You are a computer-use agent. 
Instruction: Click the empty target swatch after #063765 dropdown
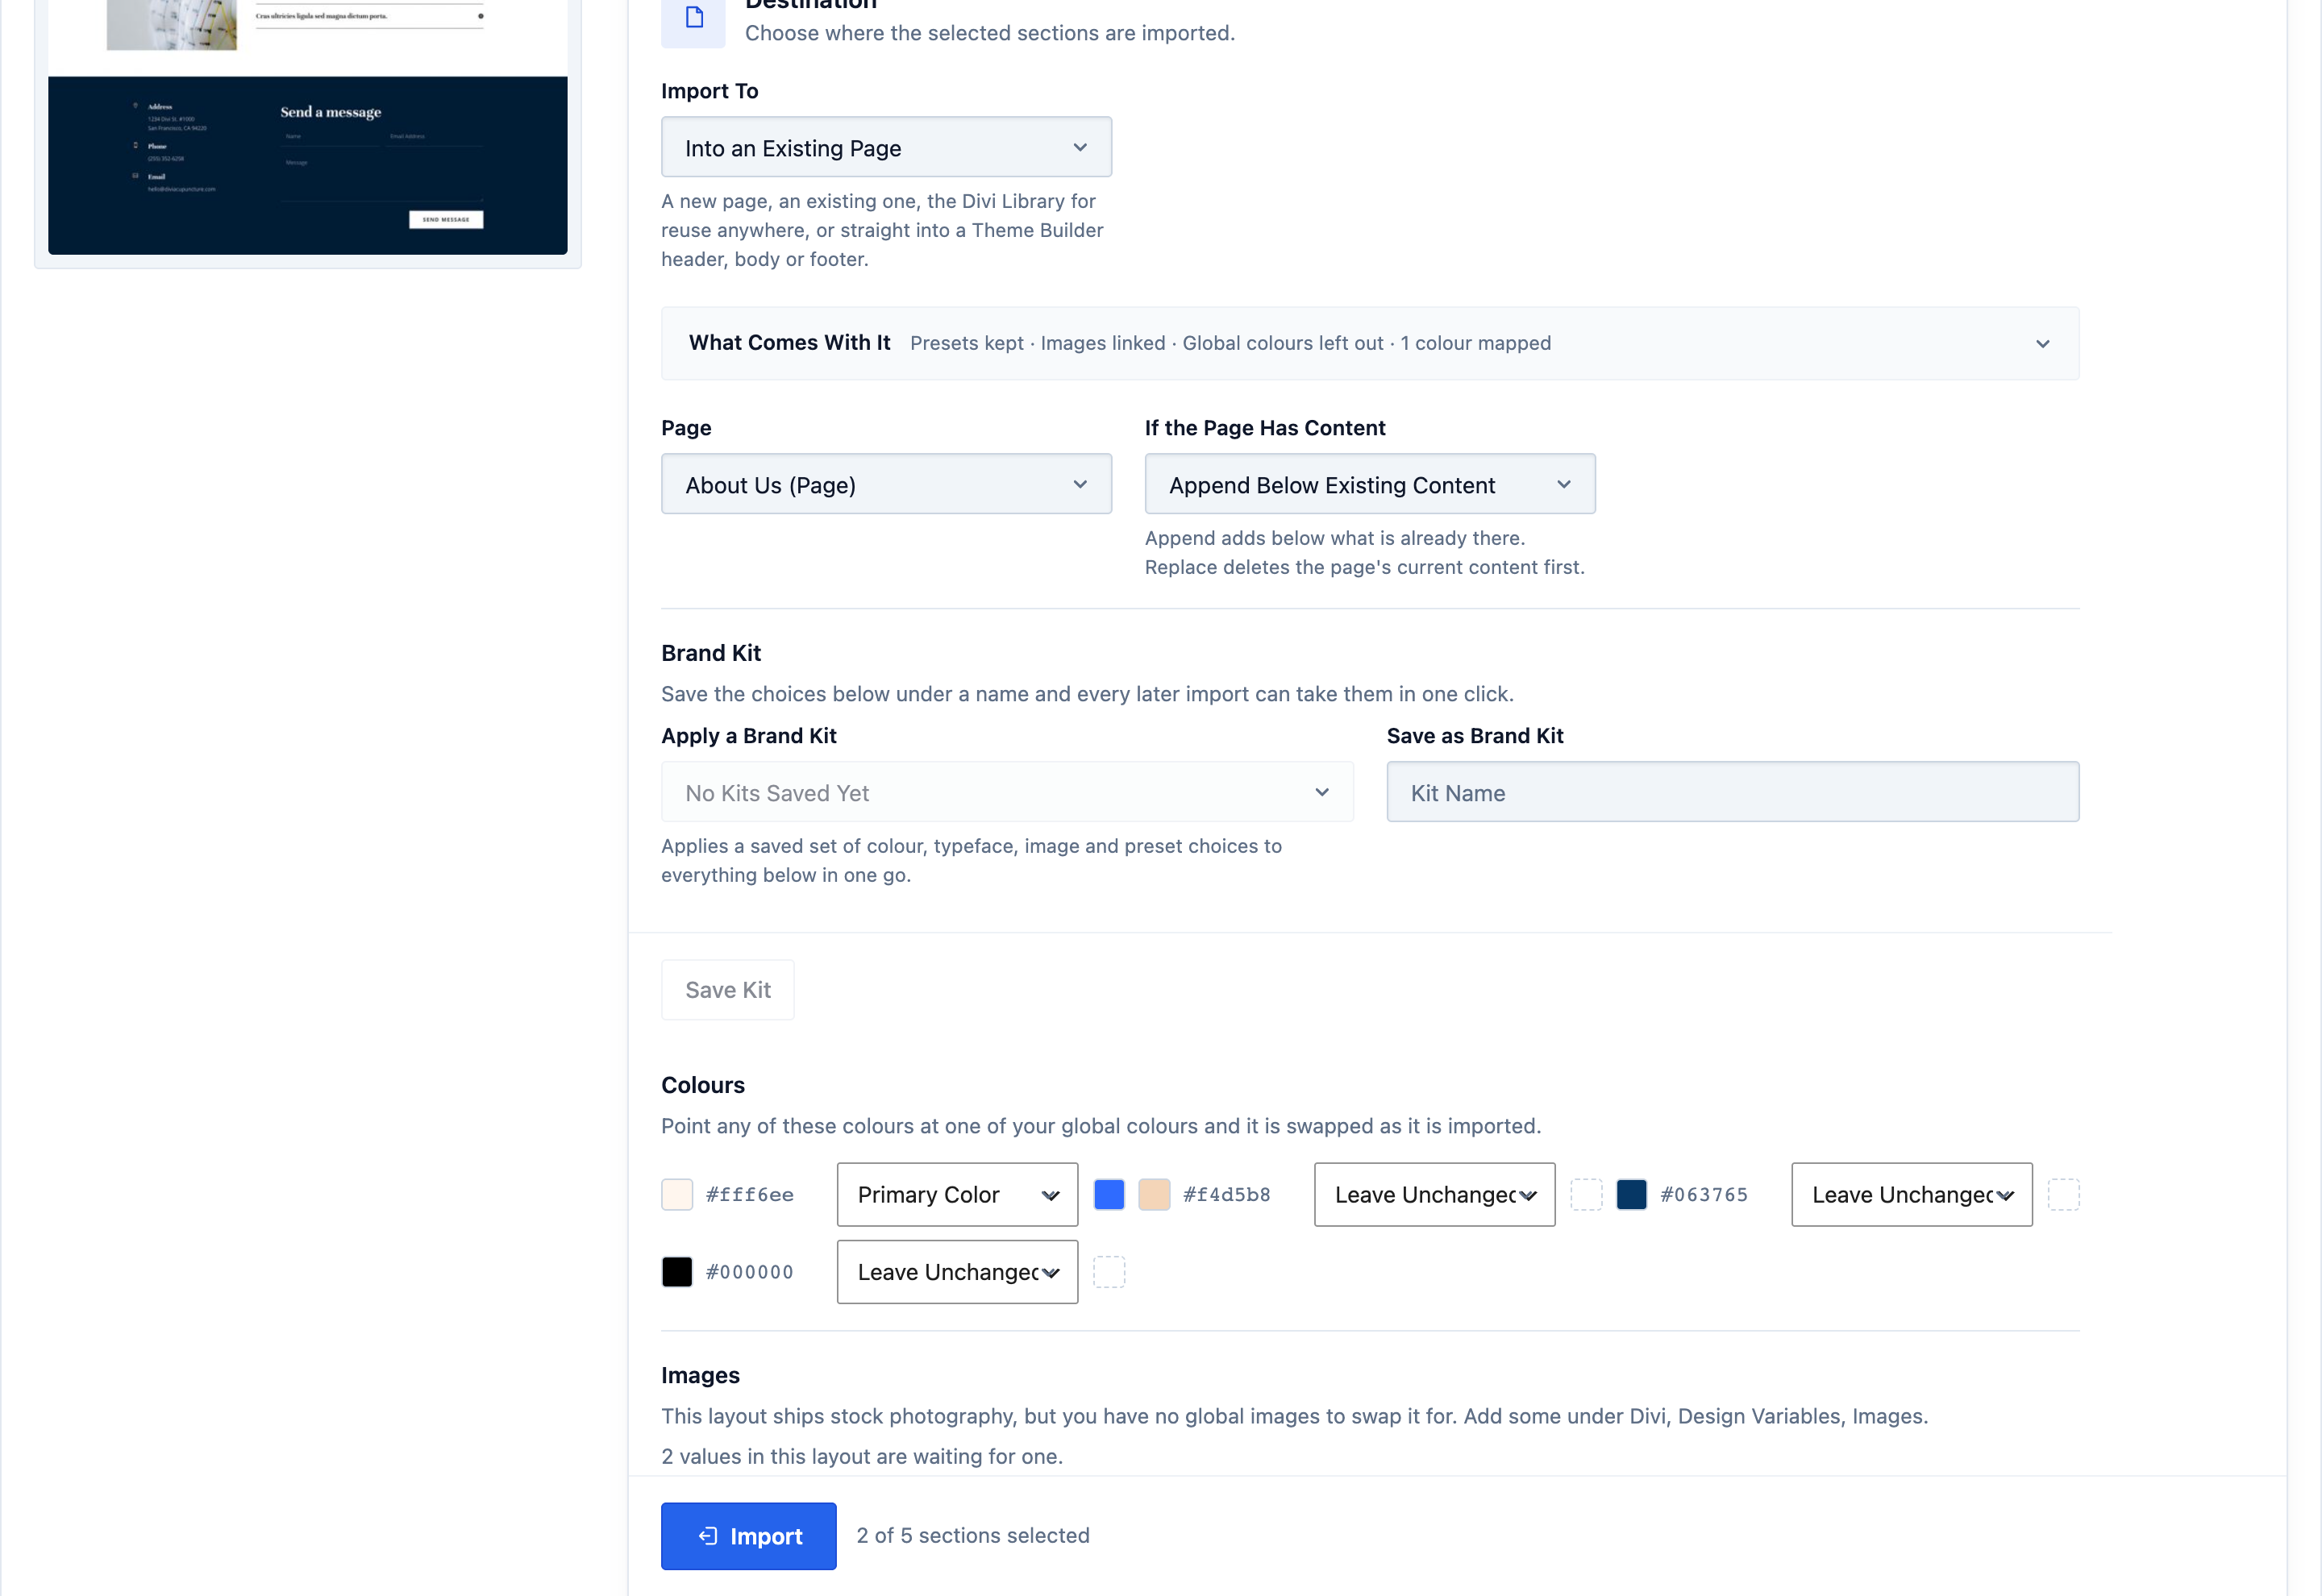pyautogui.click(x=2063, y=1194)
